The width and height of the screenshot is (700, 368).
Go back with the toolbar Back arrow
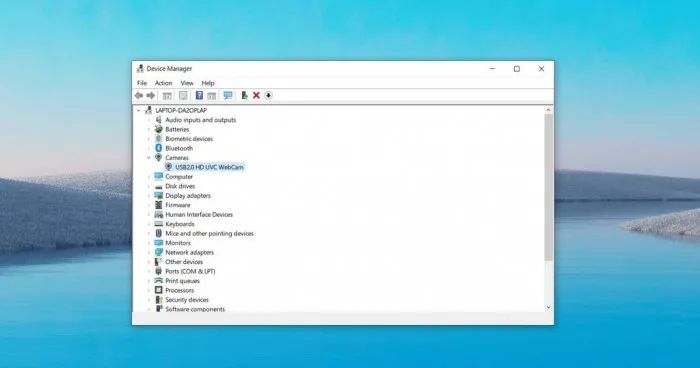[139, 96]
